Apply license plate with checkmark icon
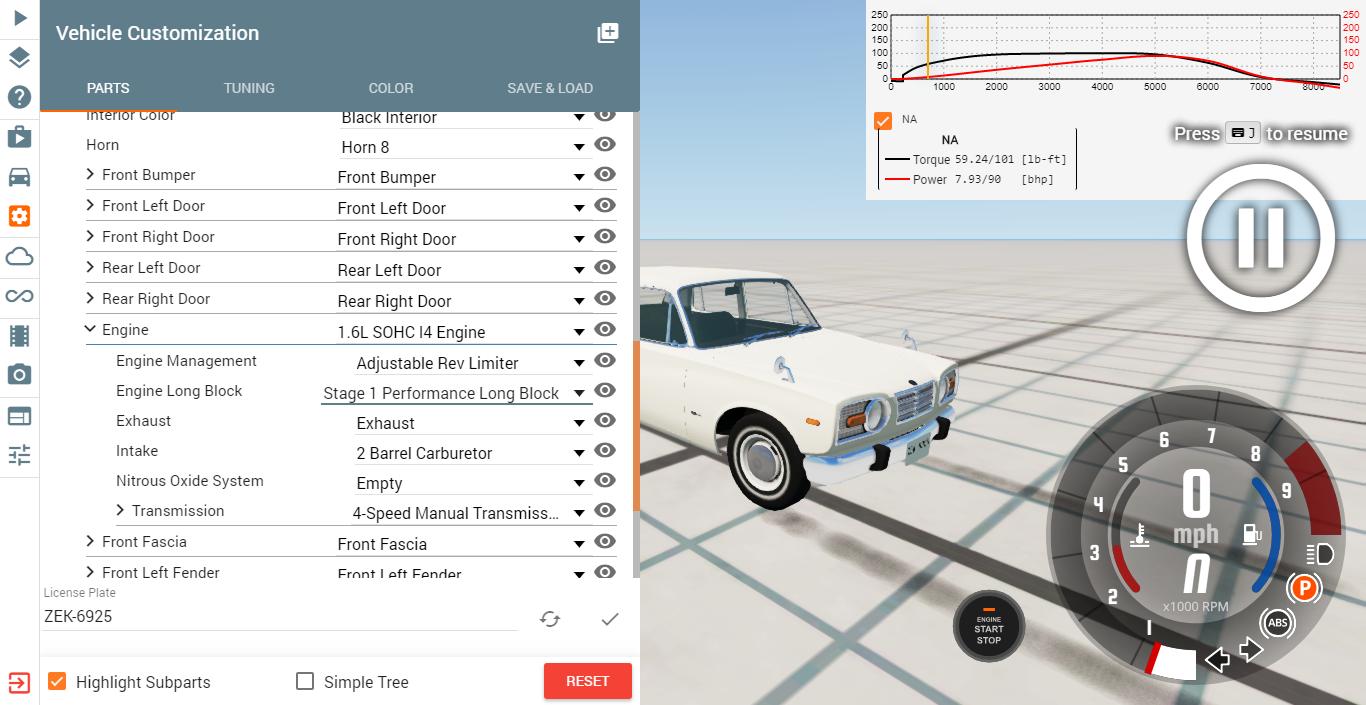The width and height of the screenshot is (1366, 705). [610, 619]
